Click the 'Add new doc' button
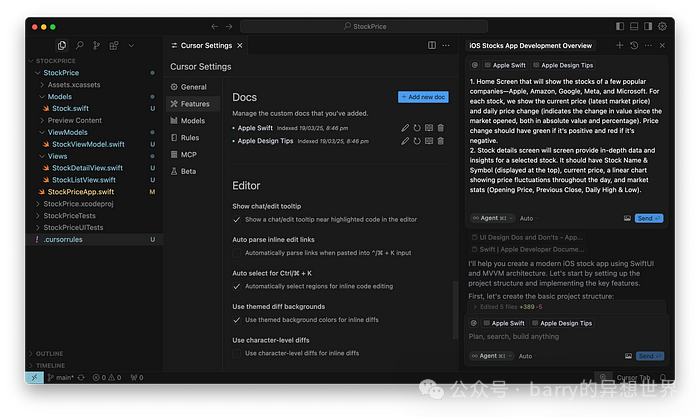The width and height of the screenshot is (700, 417). coord(423,97)
